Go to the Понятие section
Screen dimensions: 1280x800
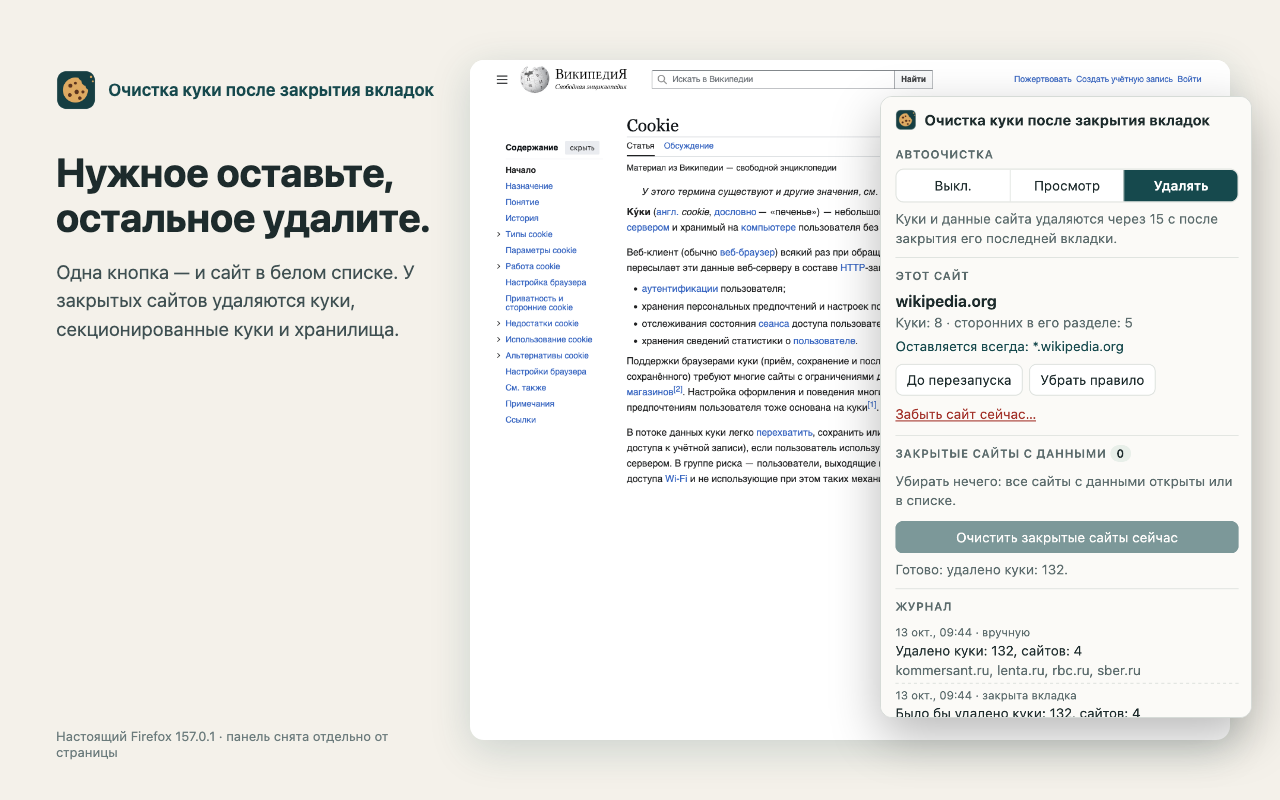pos(522,202)
